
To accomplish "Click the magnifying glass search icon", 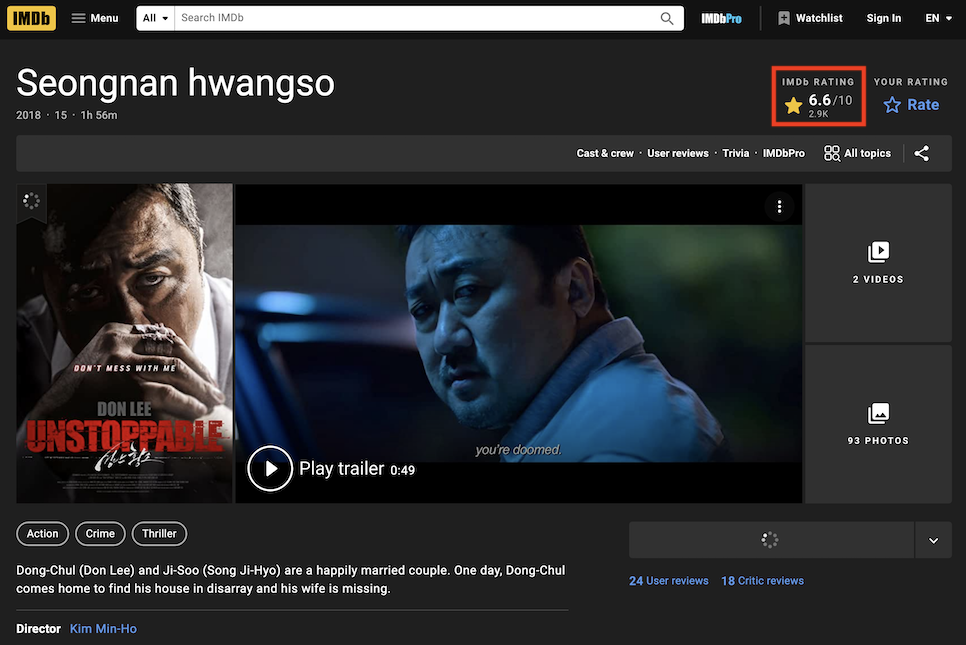I will point(667,18).
